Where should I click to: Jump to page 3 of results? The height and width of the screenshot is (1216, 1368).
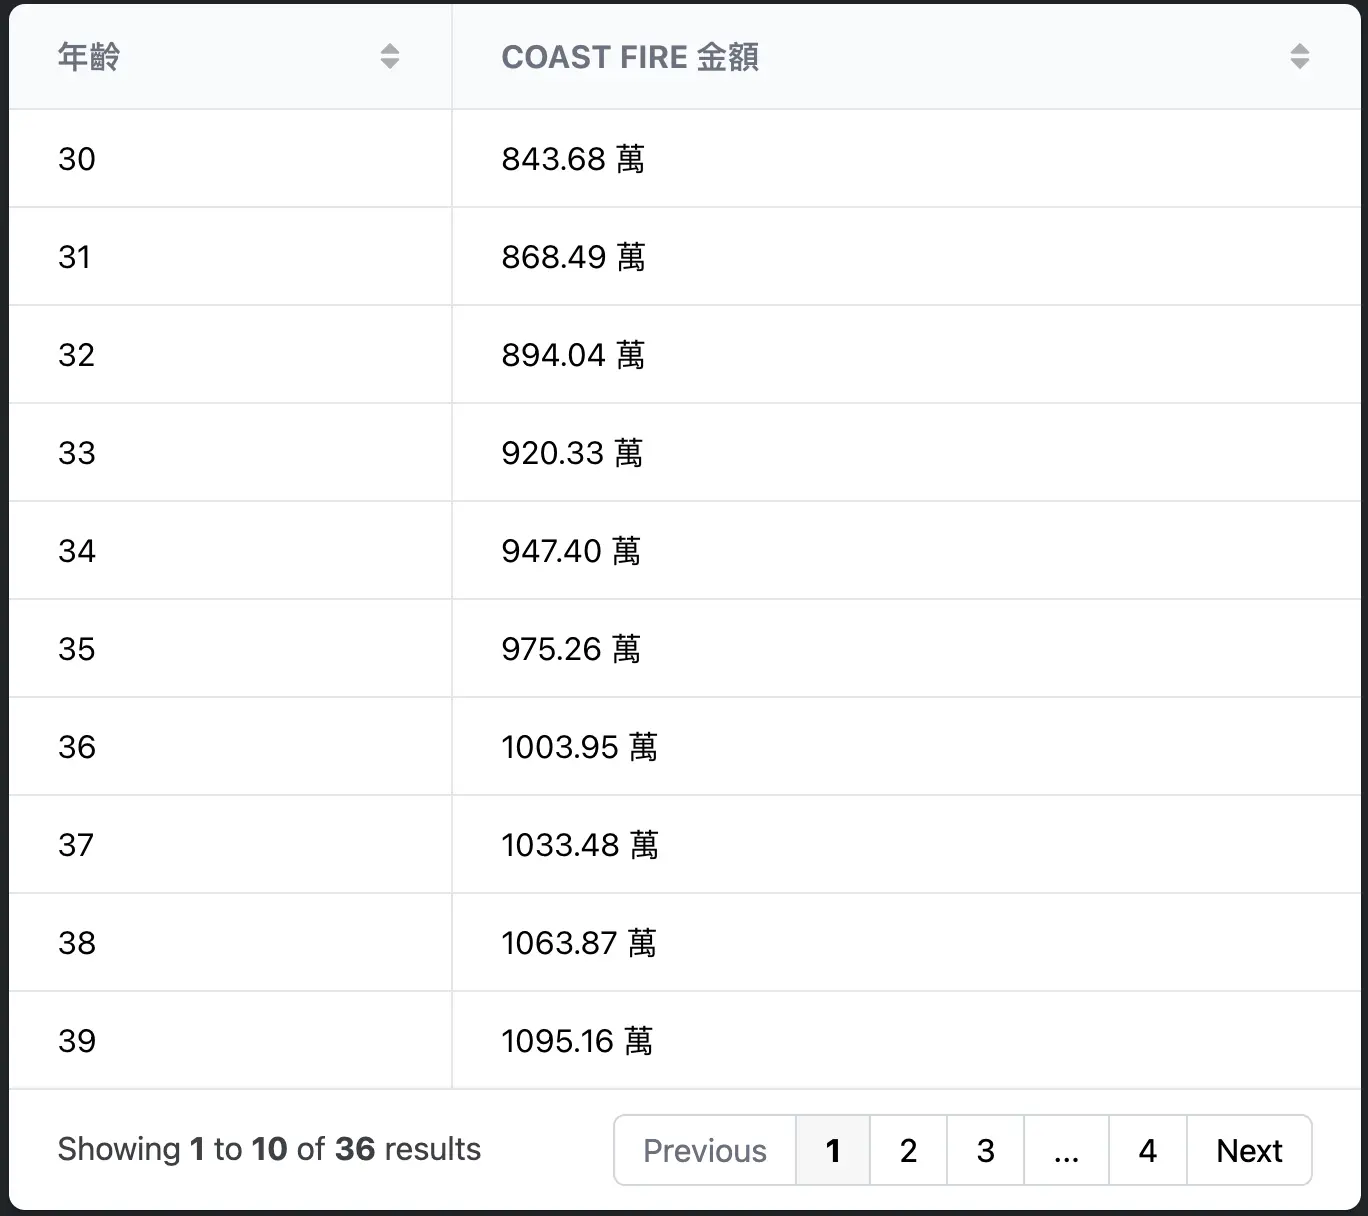click(x=985, y=1150)
